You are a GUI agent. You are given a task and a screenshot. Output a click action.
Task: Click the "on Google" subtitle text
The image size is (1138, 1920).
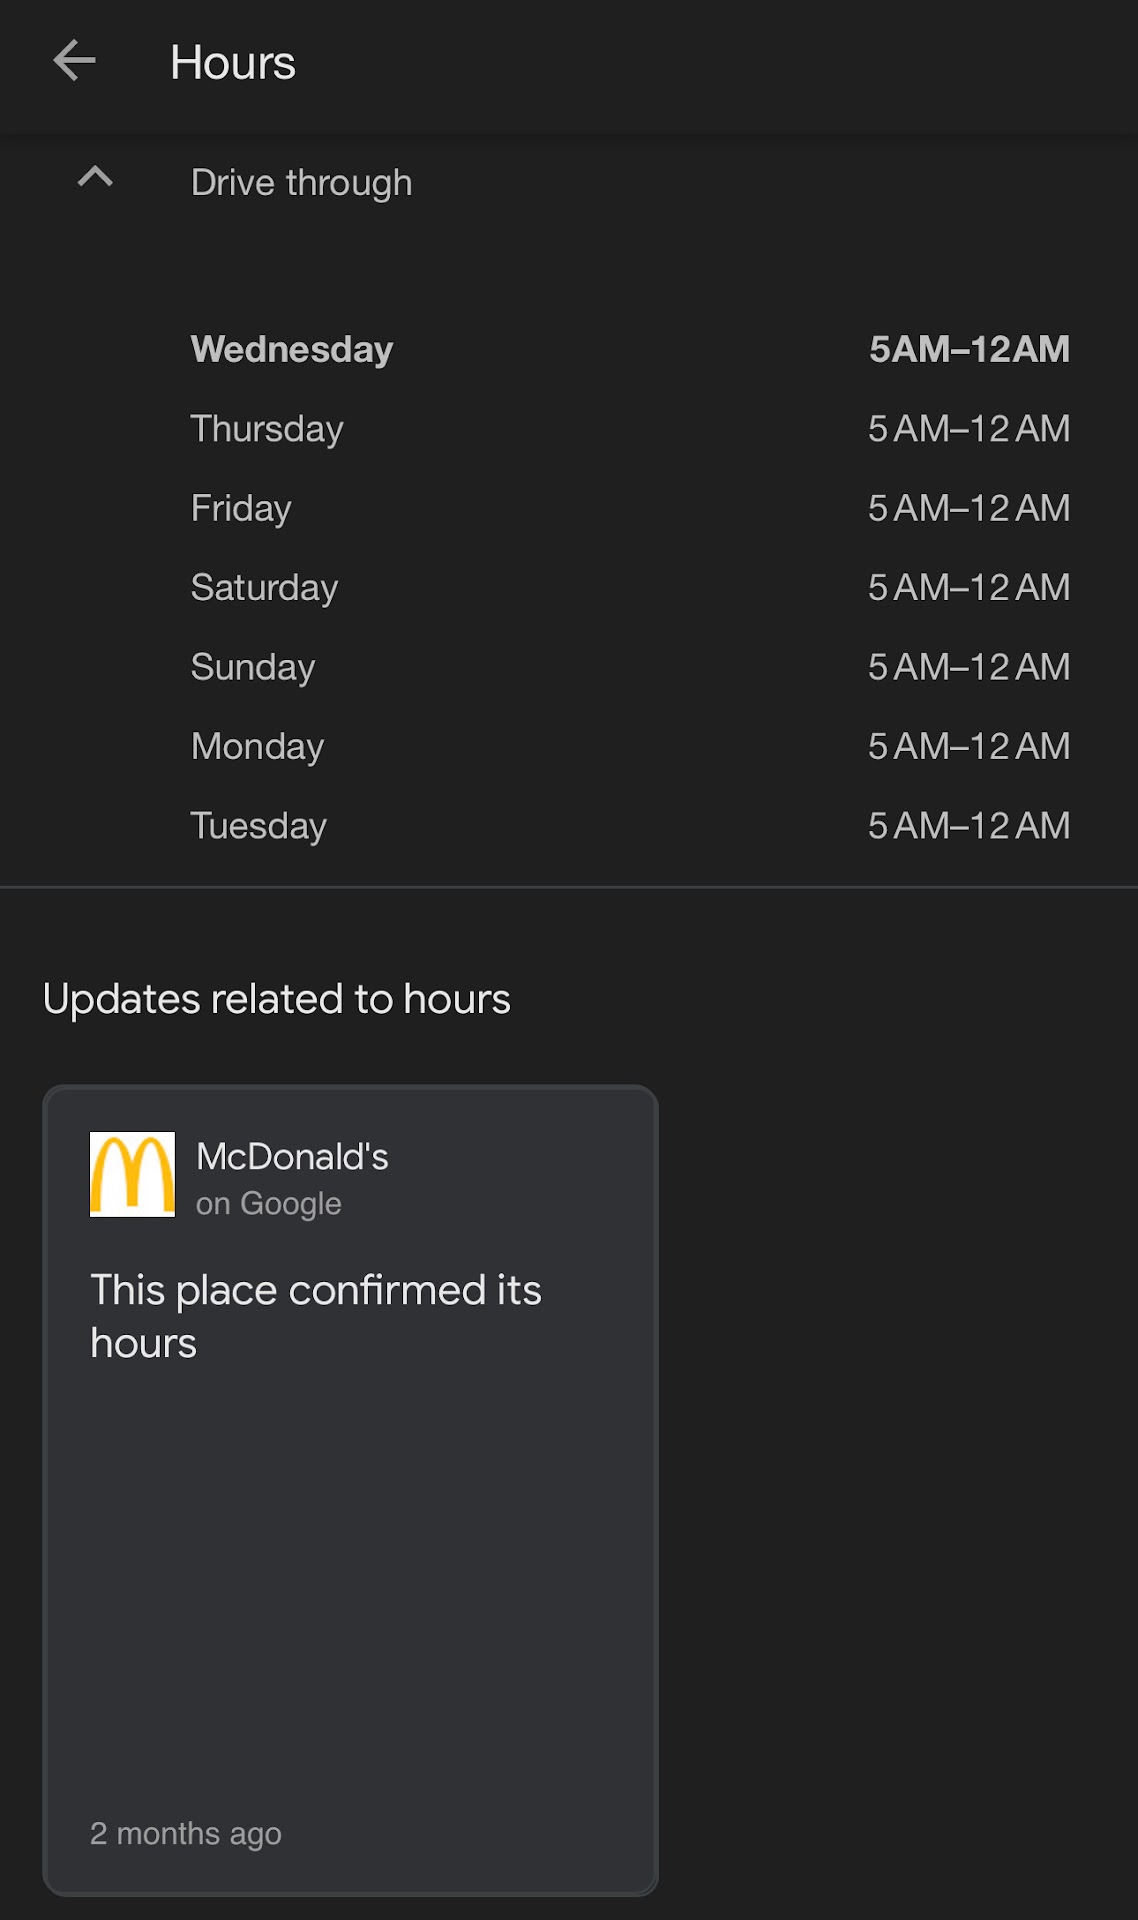pyautogui.click(x=268, y=1204)
